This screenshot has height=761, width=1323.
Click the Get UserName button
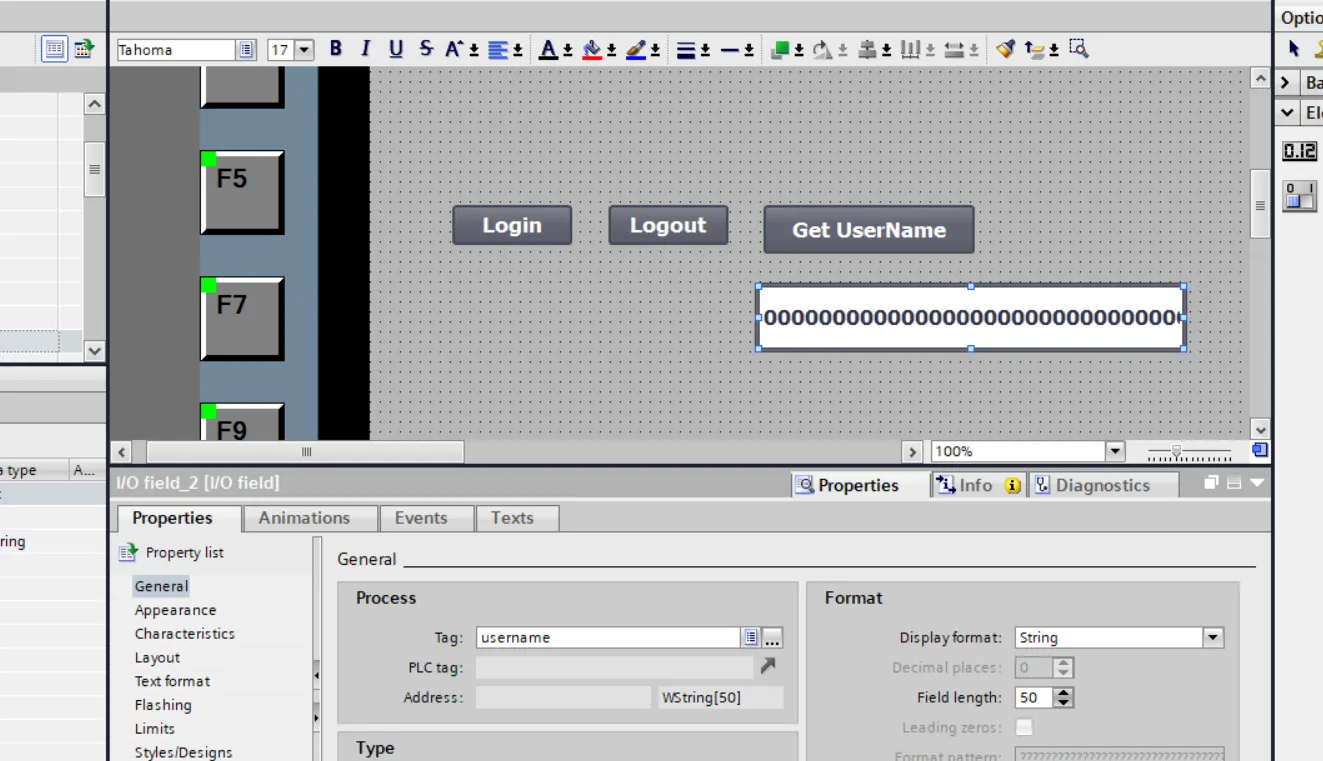pyautogui.click(x=869, y=230)
